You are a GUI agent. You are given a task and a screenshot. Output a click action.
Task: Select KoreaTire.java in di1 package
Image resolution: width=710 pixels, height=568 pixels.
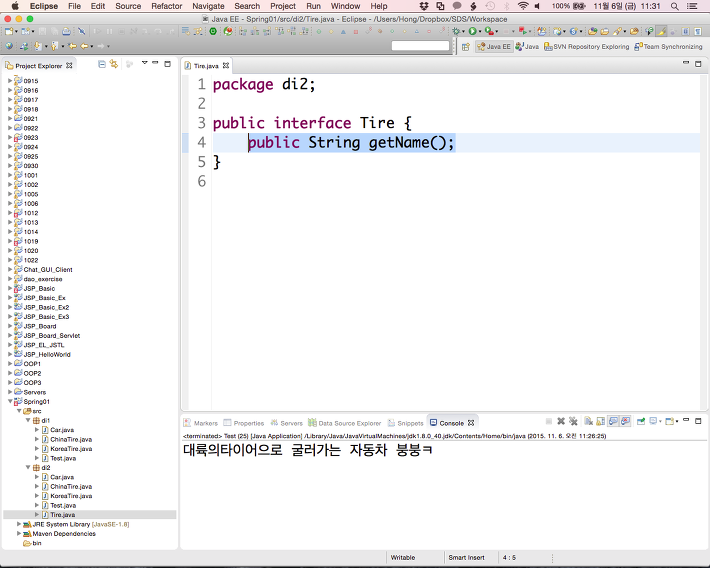[x=71, y=448]
